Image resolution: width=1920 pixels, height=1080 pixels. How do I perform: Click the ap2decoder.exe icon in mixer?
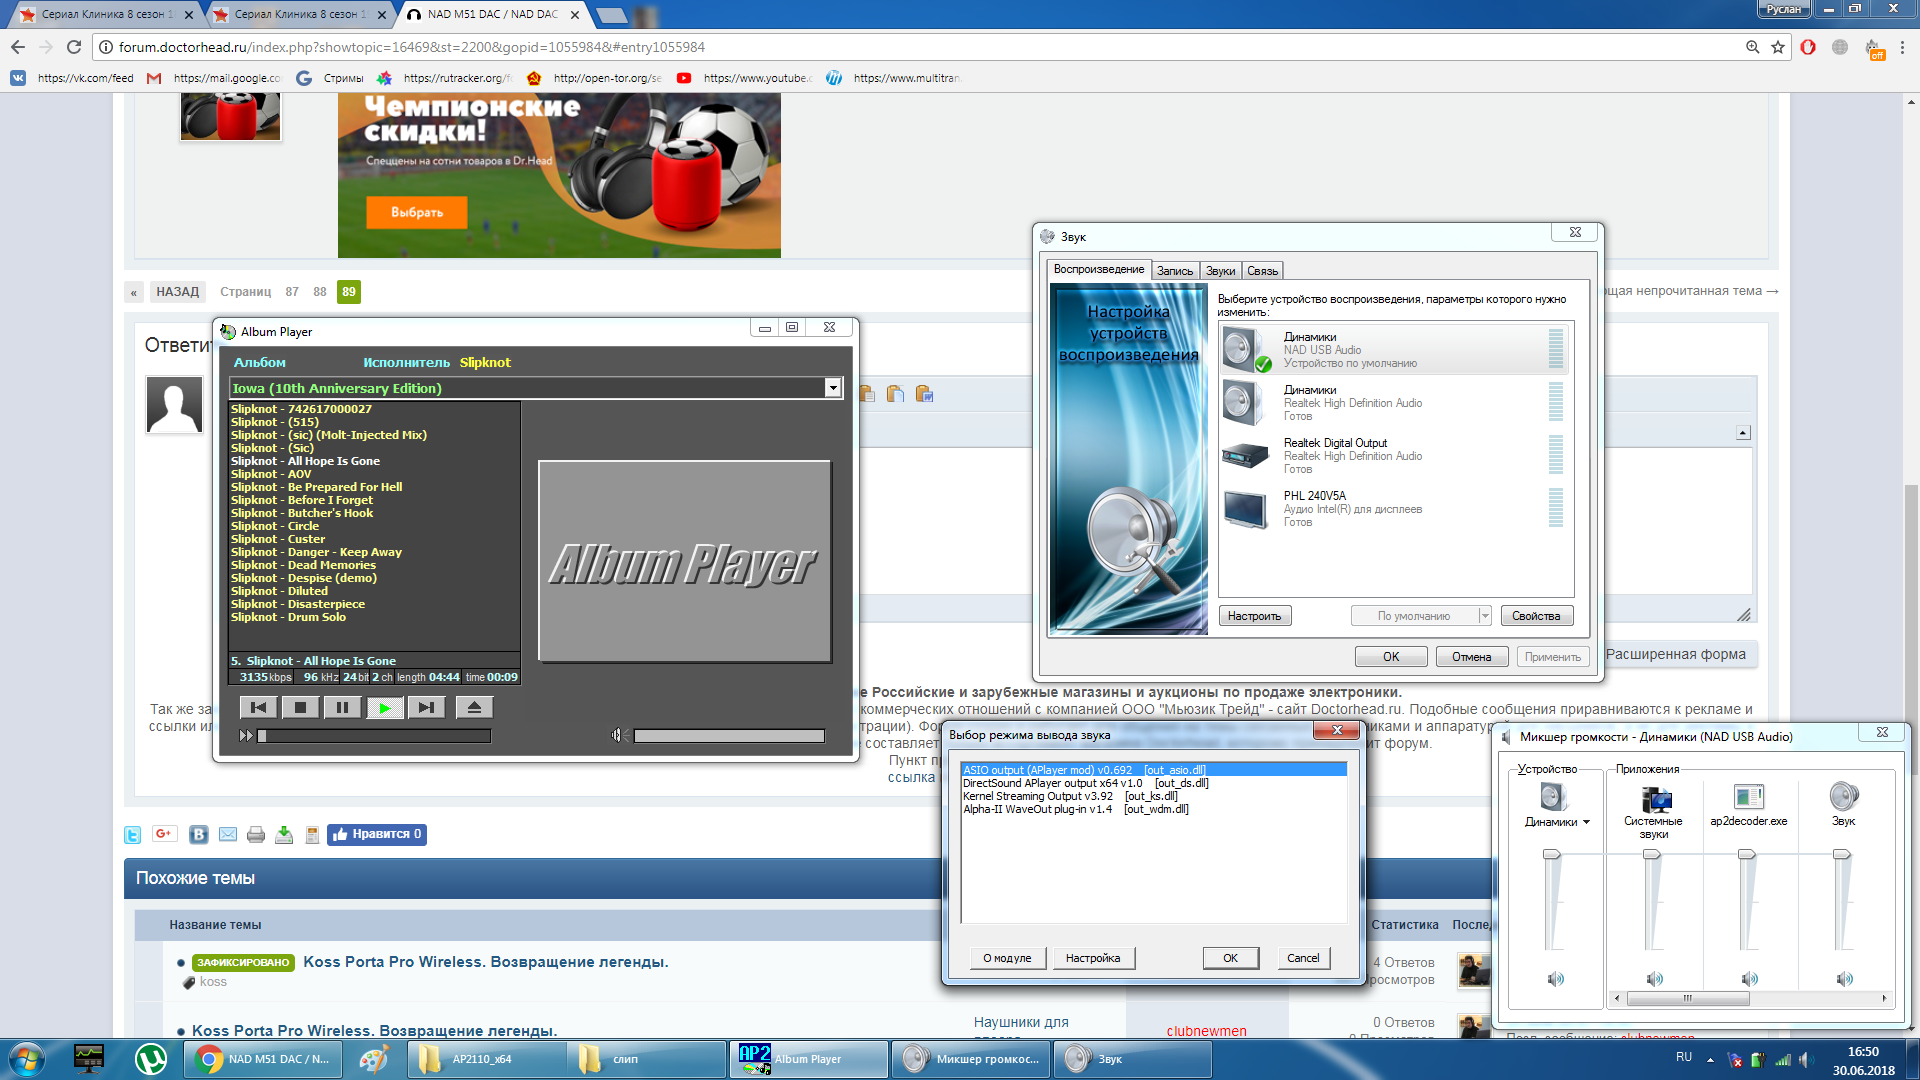point(1749,797)
